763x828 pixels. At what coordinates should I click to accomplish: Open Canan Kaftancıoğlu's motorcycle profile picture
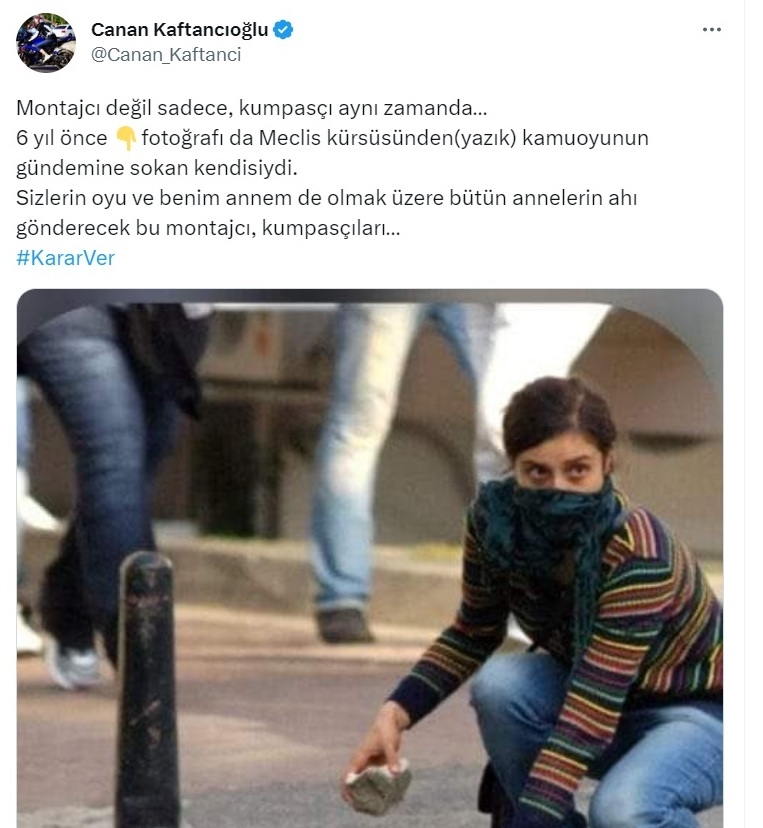coord(46,42)
